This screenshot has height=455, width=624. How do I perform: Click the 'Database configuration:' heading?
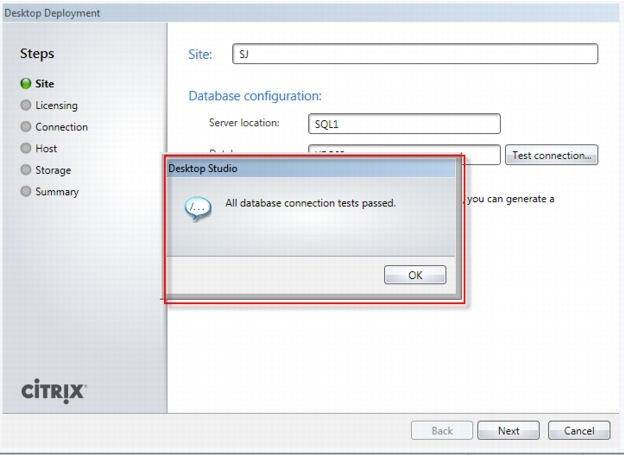point(255,96)
